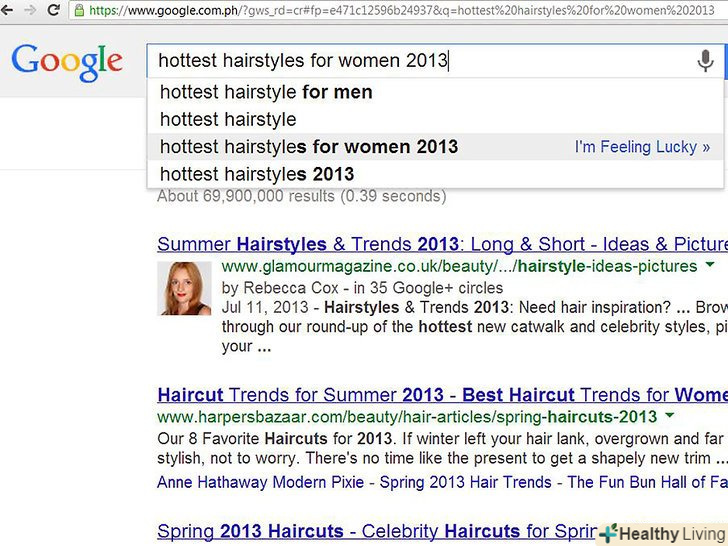Open Haircut Trends for Summer 2013 result
The width and height of the screenshot is (728, 546).
coord(442,395)
